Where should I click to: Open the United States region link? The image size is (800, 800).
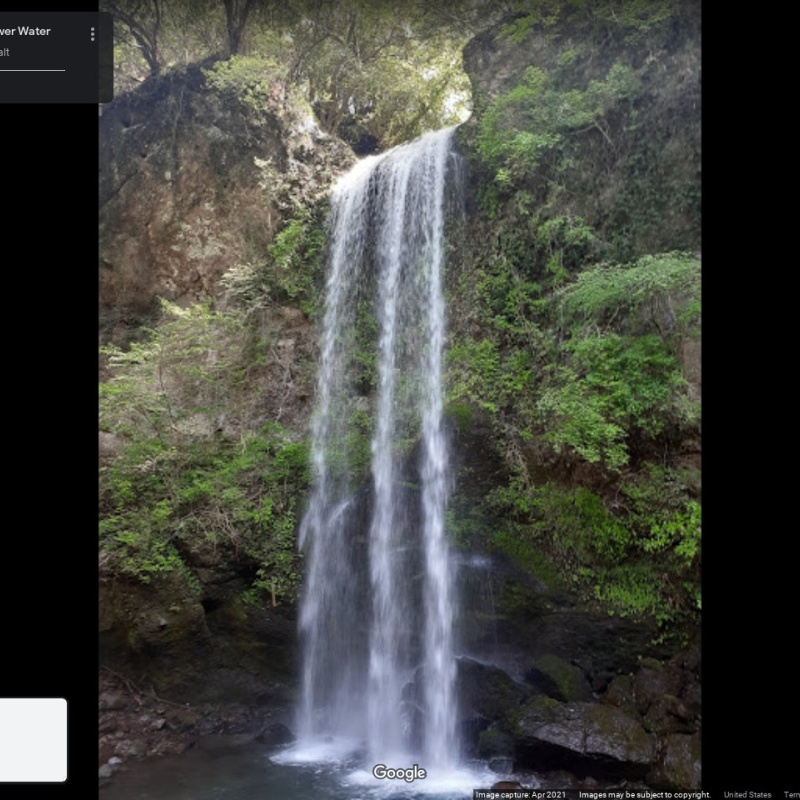tap(747, 795)
